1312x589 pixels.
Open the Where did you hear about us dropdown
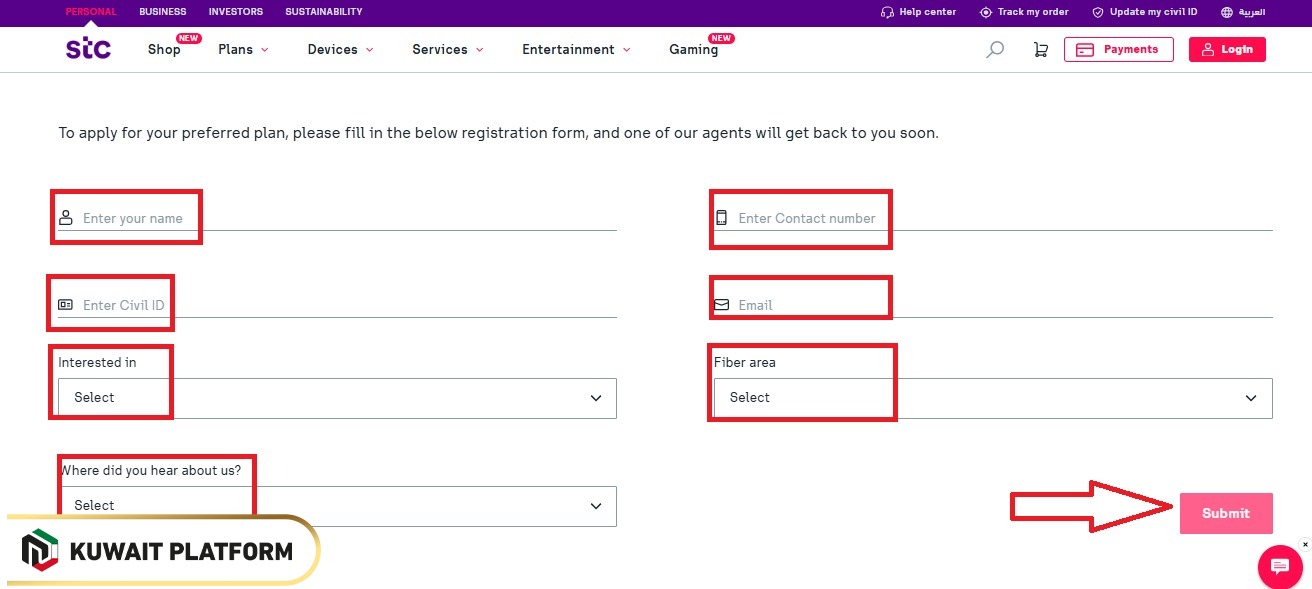[337, 506]
